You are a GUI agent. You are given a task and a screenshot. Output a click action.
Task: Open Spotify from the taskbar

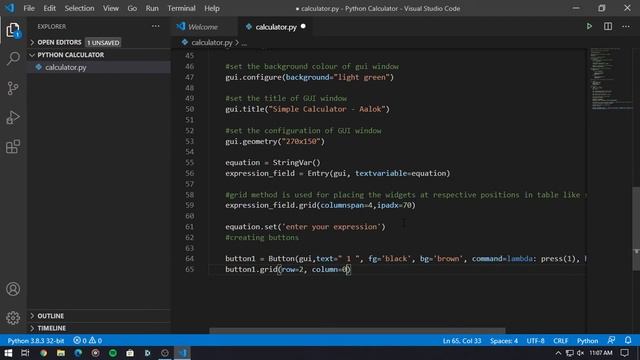113,353
